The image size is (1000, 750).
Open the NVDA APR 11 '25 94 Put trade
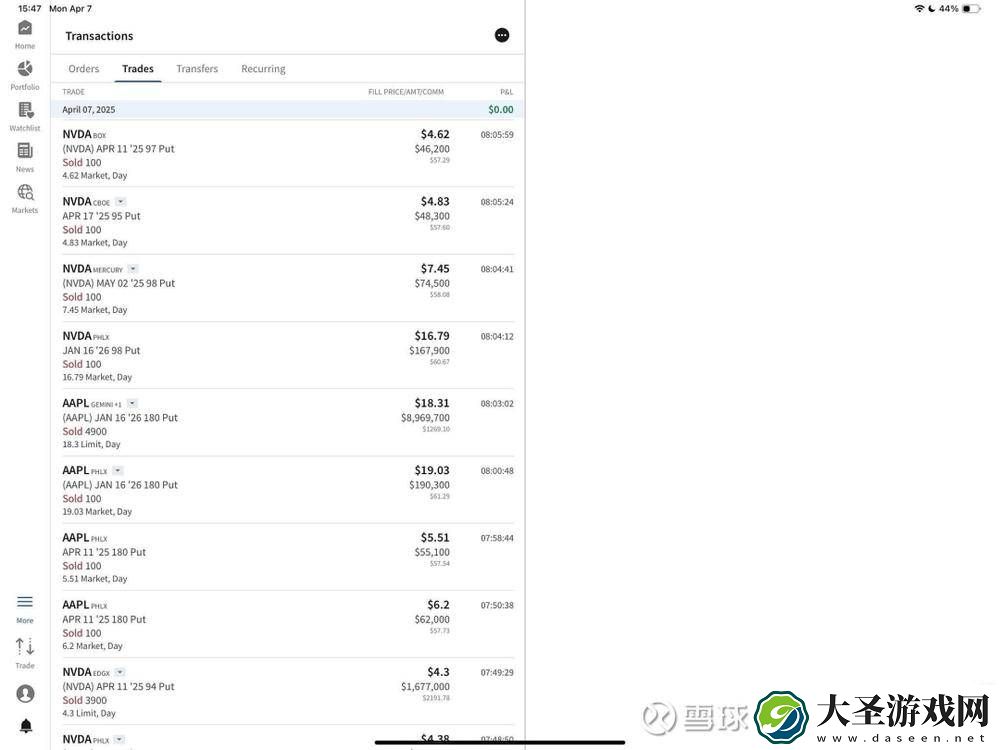[x=288, y=691]
